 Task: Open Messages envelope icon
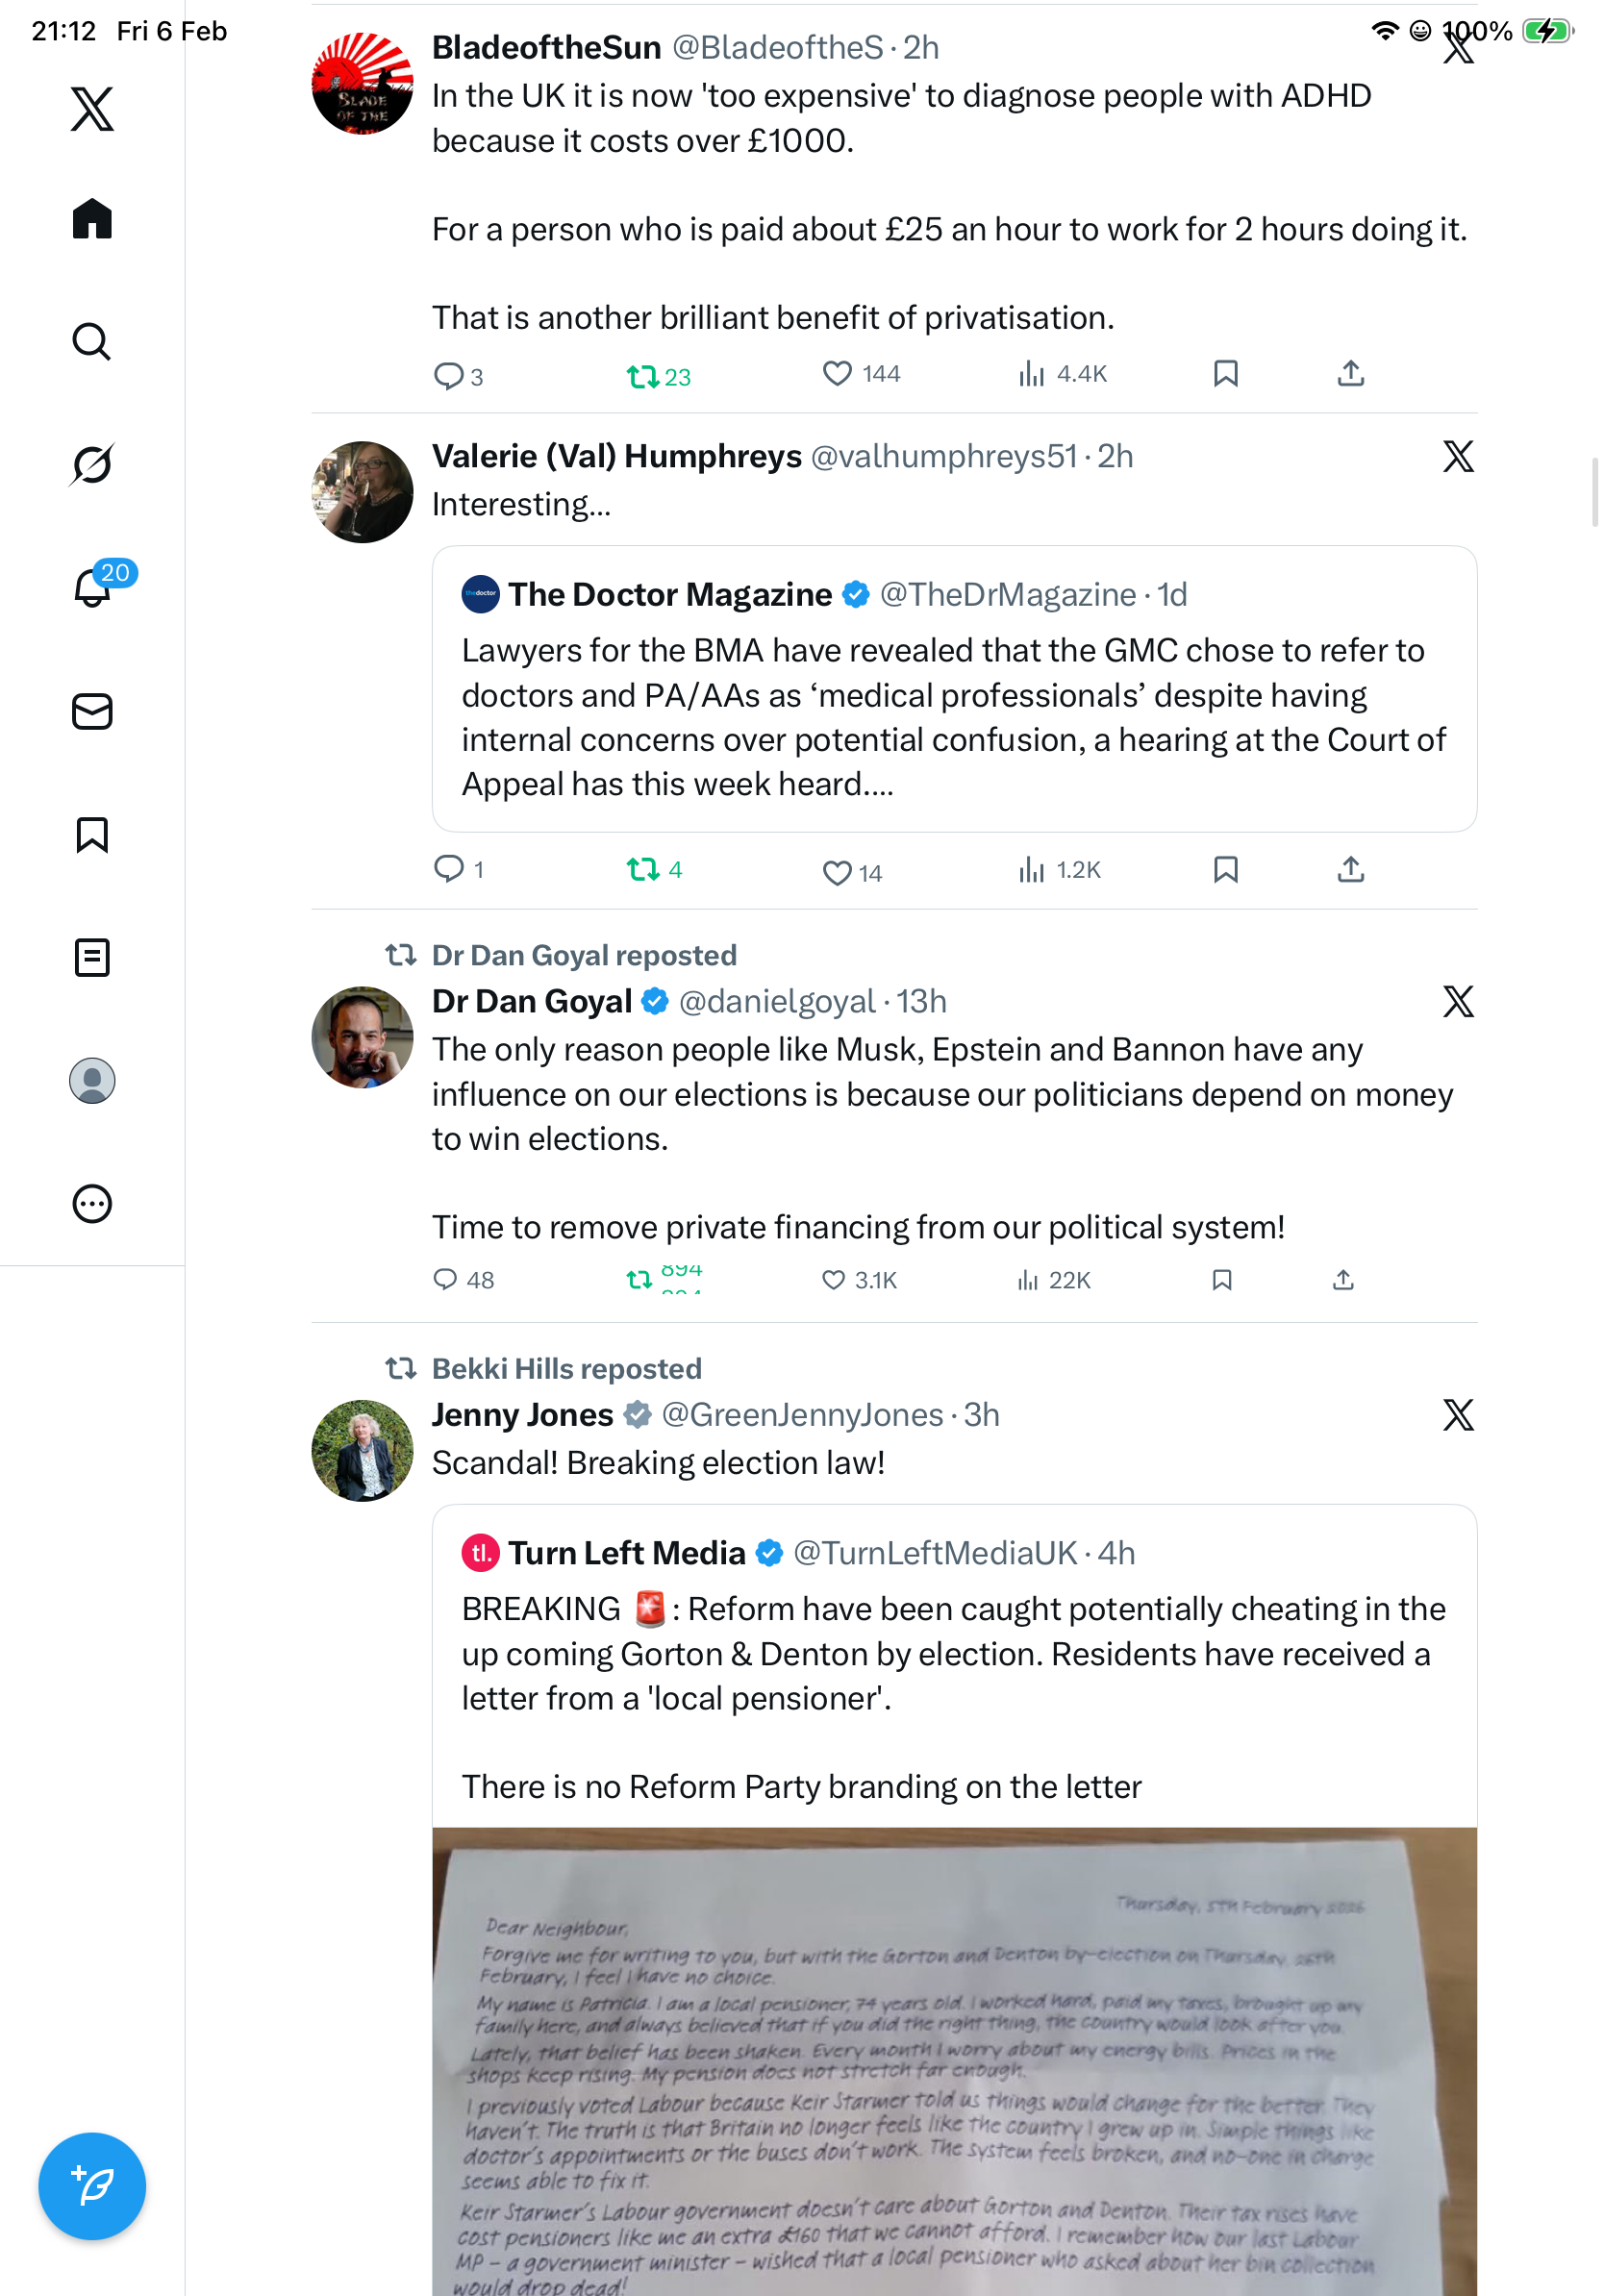[92, 711]
